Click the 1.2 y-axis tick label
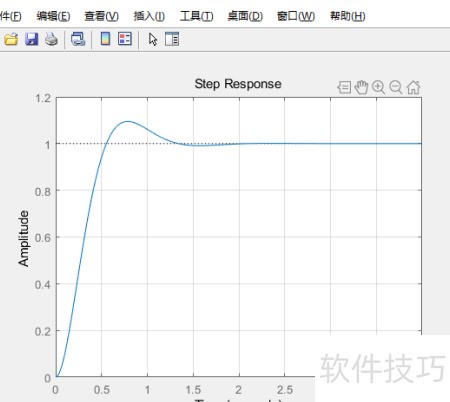Viewport: 450px width, 402px height. [x=43, y=98]
